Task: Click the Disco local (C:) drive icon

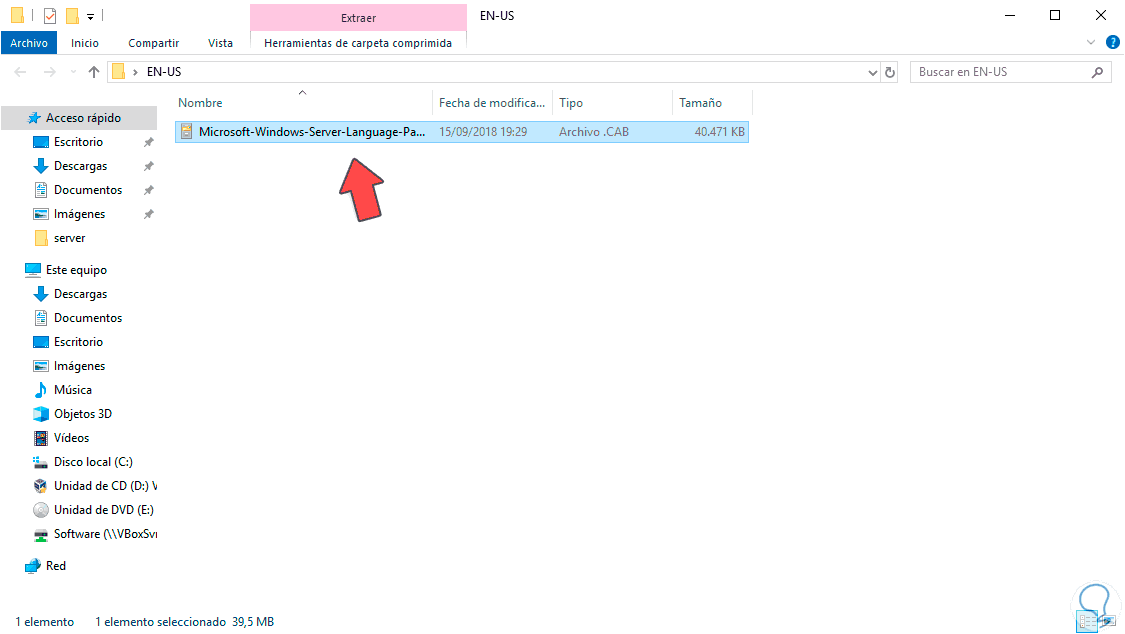Action: point(41,462)
